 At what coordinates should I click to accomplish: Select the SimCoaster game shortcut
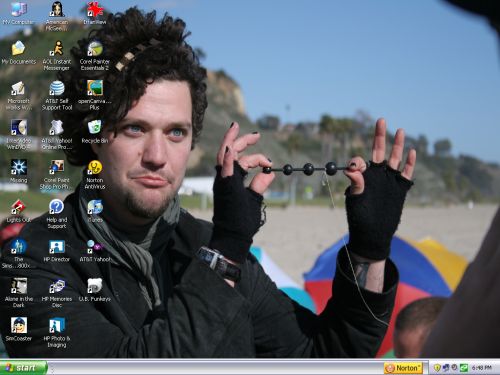[x=19, y=329]
